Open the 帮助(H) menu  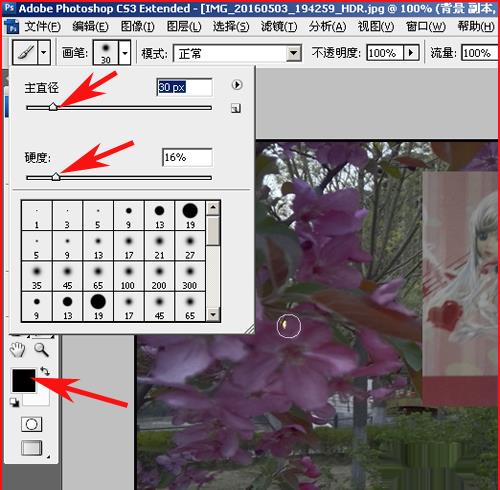pyautogui.click(x=476, y=26)
